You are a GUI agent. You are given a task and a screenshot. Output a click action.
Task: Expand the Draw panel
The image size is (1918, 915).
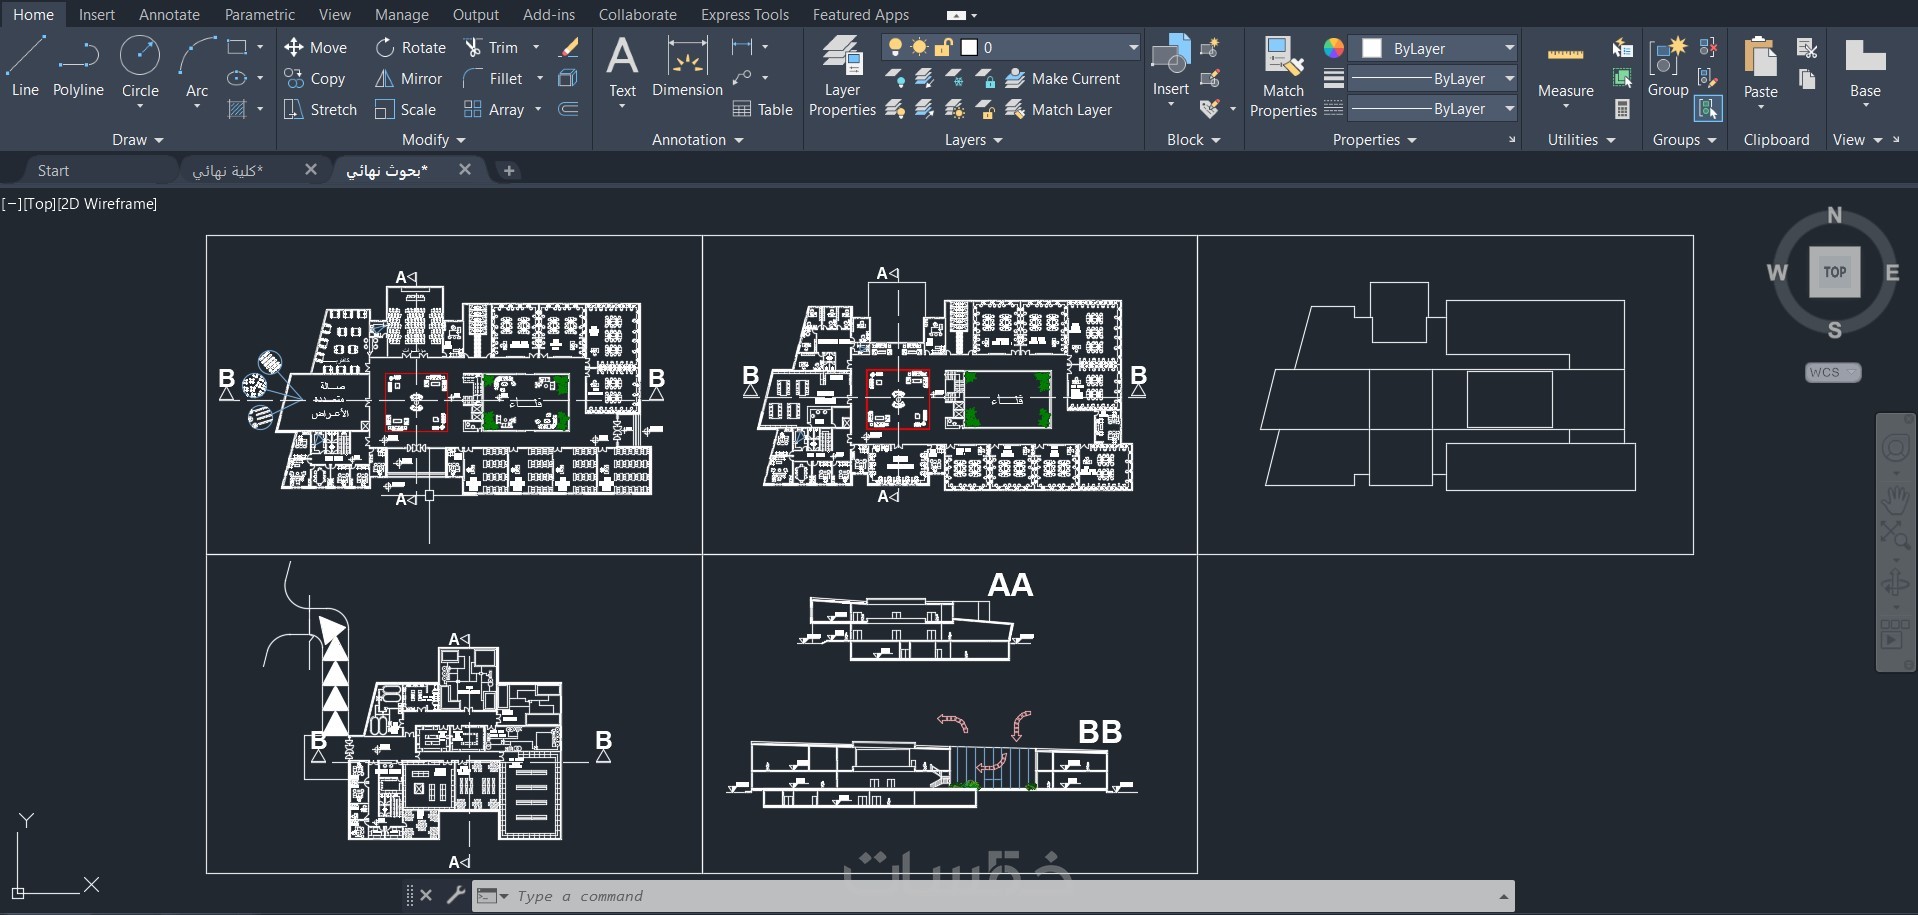pyautogui.click(x=137, y=140)
